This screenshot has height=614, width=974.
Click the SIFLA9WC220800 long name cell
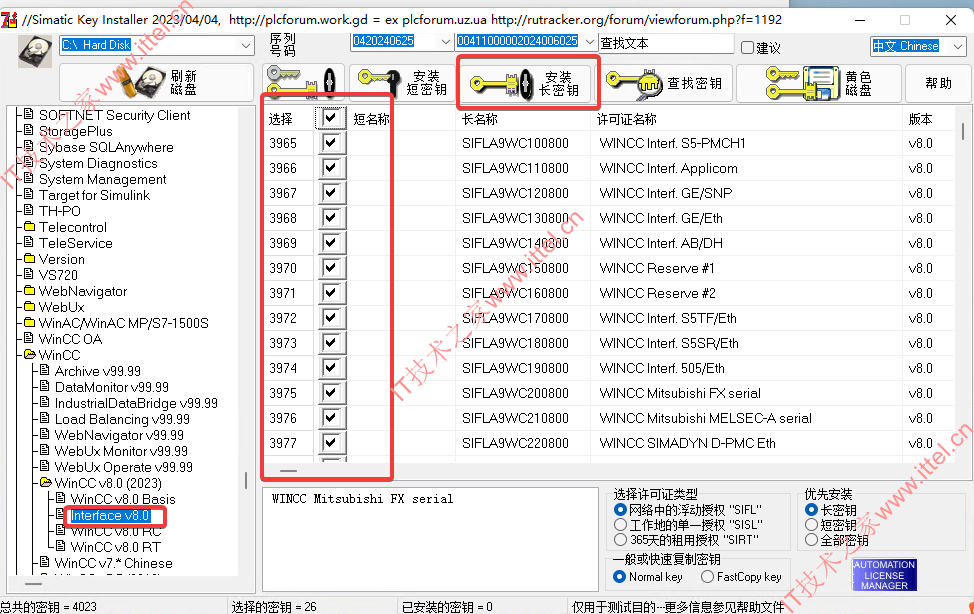coord(515,443)
